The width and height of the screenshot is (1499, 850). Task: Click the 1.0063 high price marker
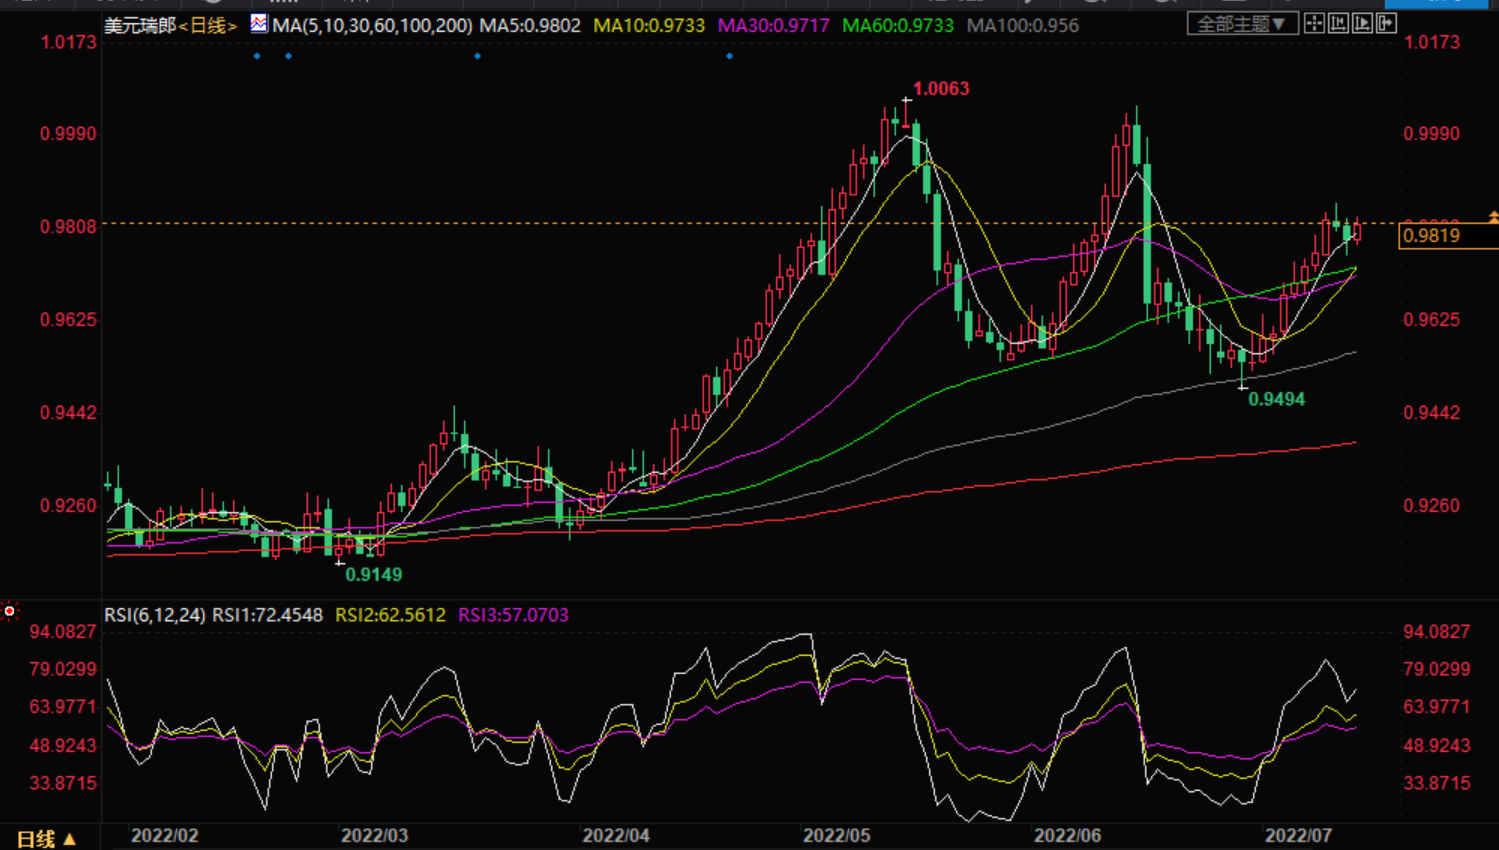(x=940, y=89)
